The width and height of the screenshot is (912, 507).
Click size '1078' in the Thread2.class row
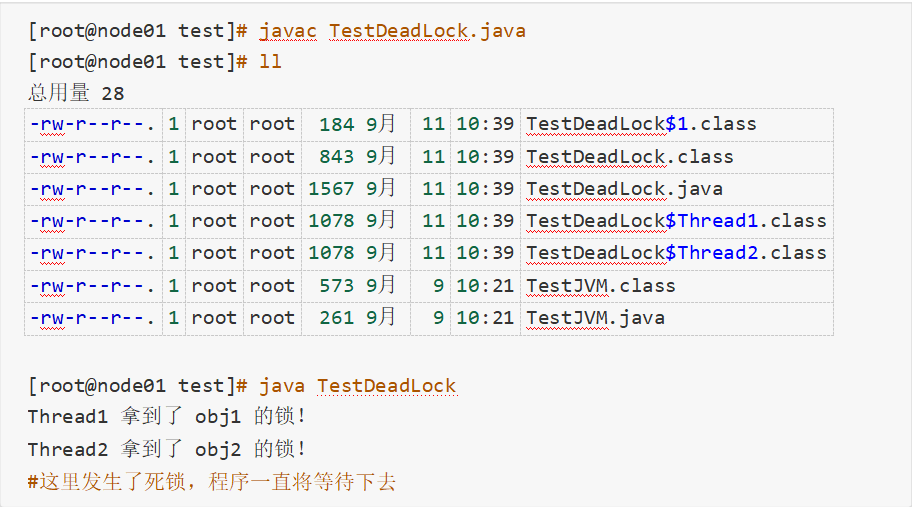coord(331,253)
